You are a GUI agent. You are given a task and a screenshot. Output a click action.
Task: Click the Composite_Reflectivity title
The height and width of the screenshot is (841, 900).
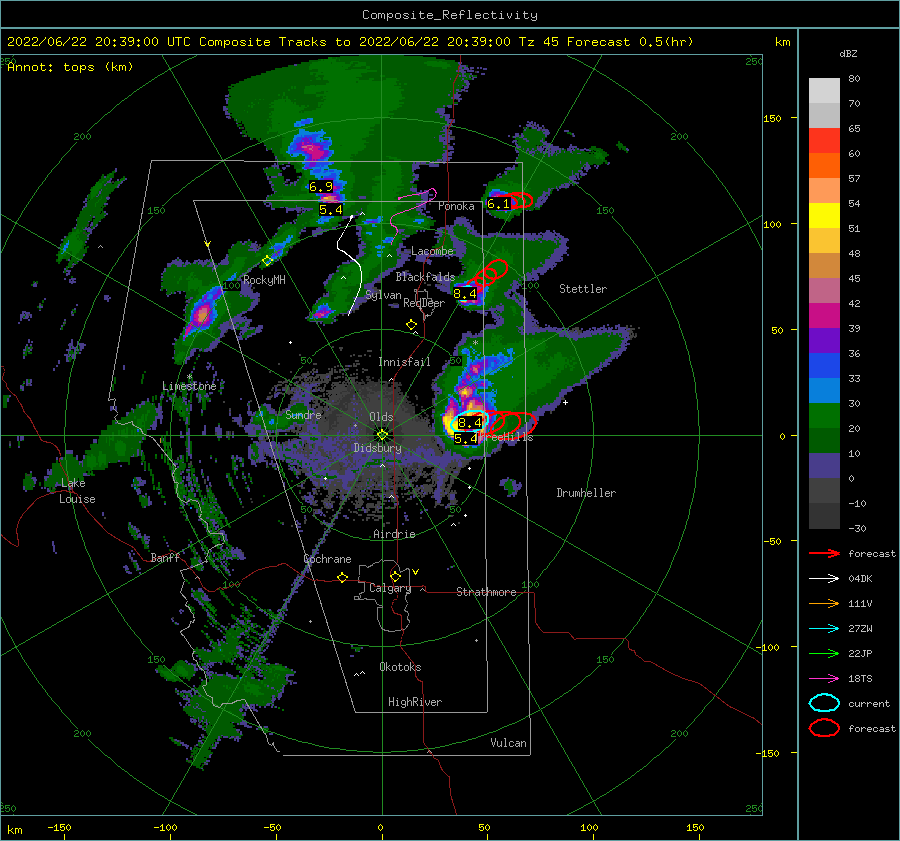450,15
